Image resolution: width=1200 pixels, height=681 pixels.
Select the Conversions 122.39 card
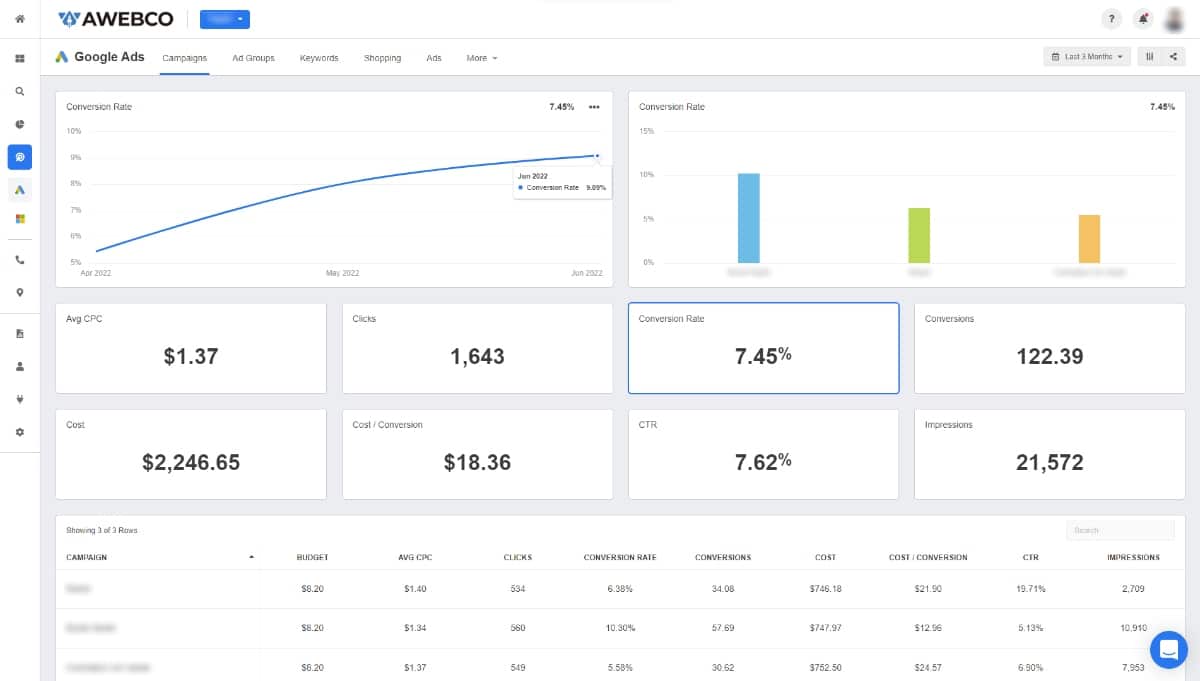click(1050, 349)
